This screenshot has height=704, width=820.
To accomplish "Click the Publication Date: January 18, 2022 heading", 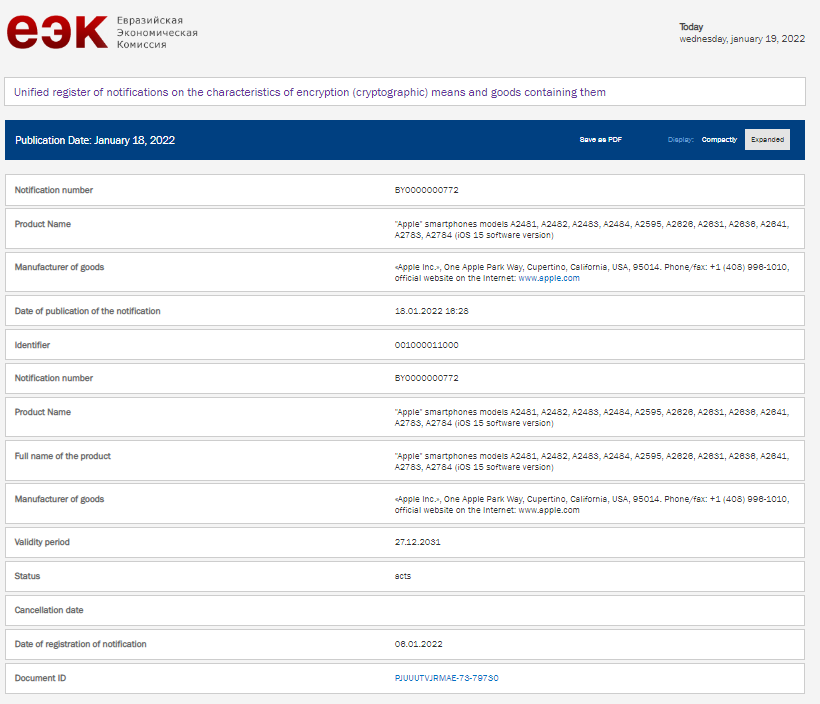I will [95, 140].
